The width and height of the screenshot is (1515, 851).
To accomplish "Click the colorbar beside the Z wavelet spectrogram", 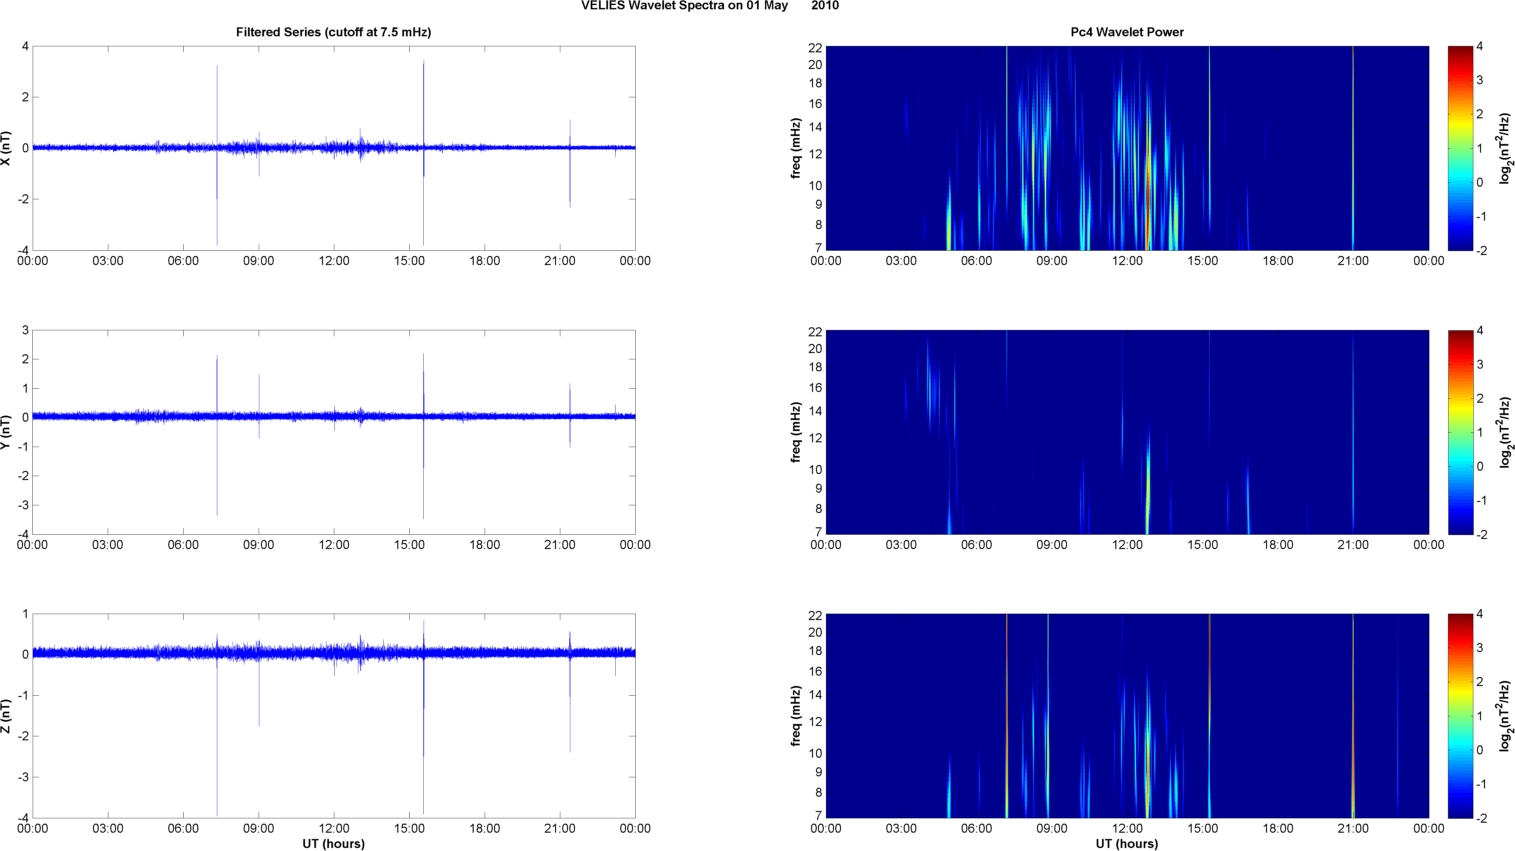I will 1460,716.
